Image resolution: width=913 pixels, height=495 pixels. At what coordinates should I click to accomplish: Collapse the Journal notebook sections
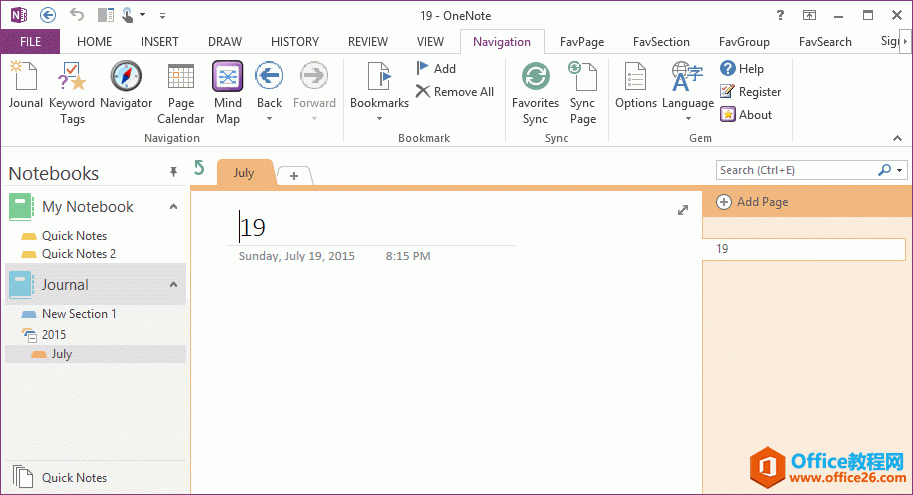(173, 285)
